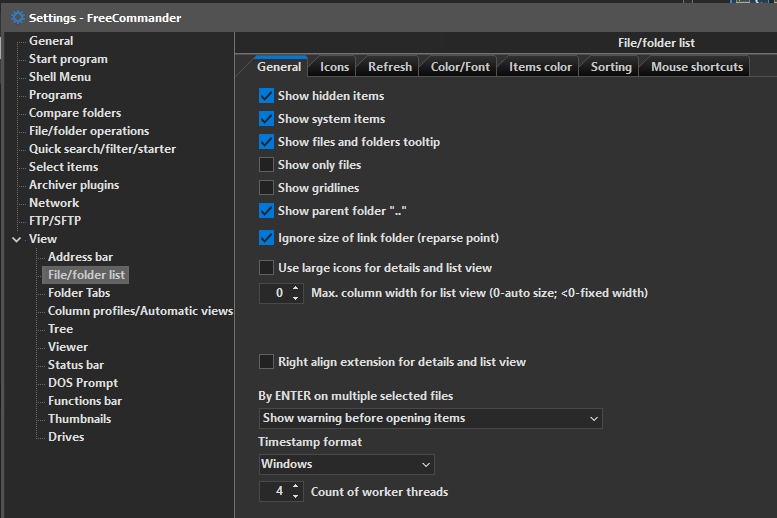Open the Color/Font tab

pyautogui.click(x=460, y=67)
